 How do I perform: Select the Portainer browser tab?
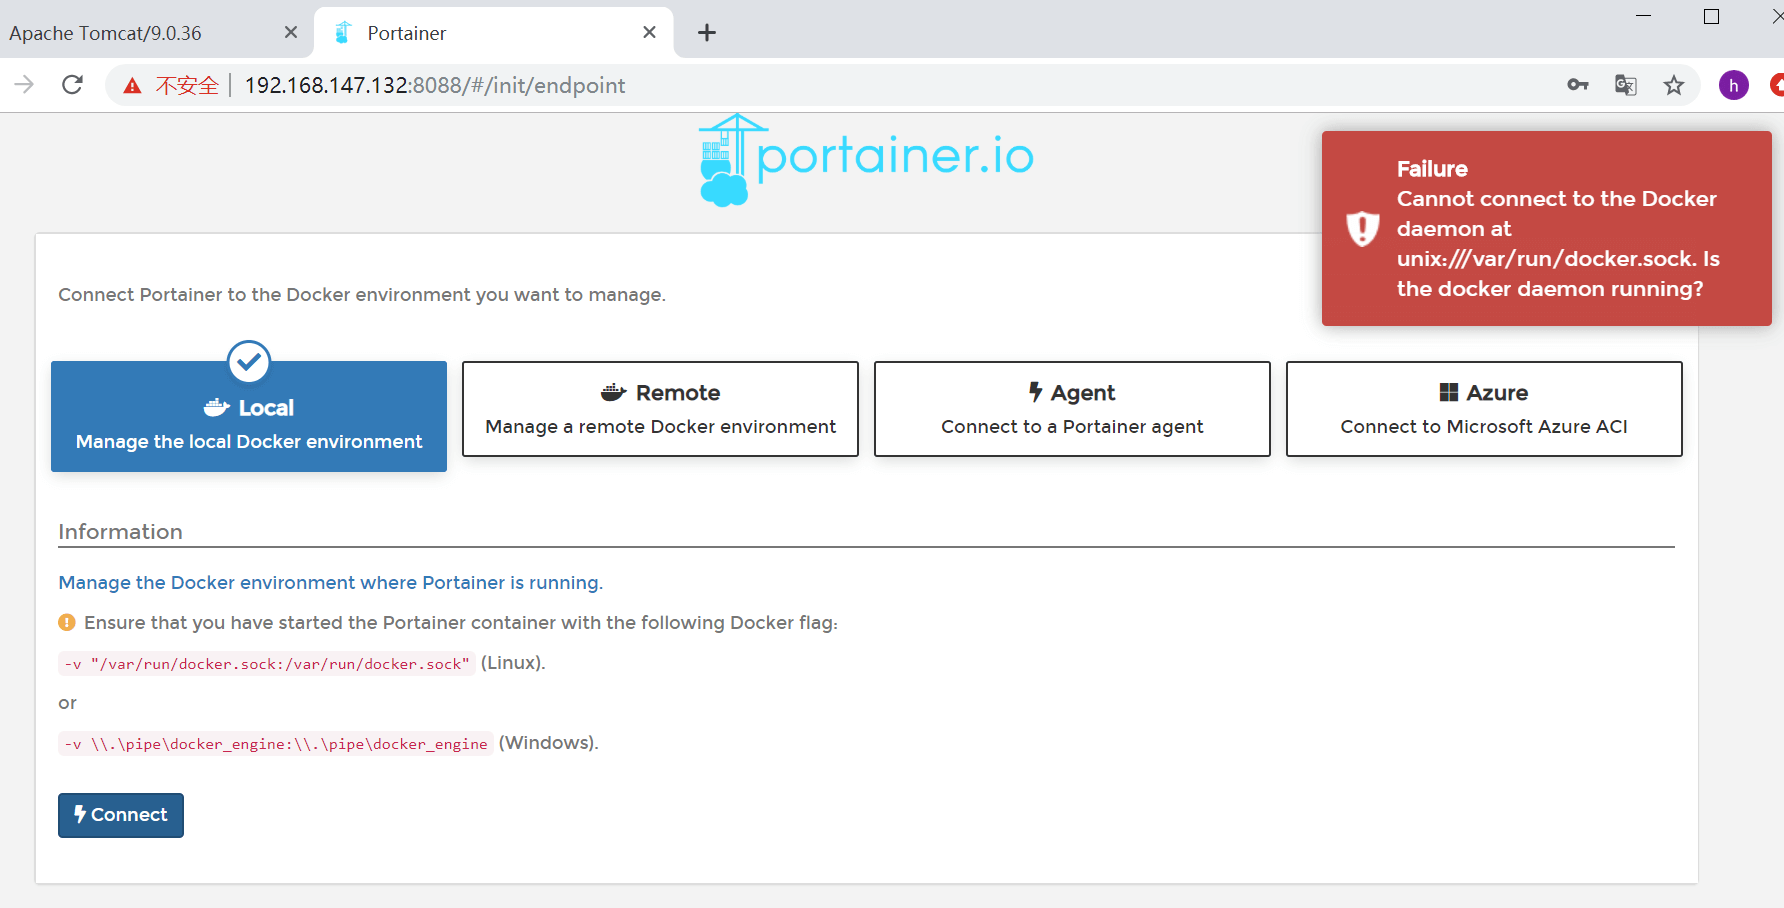(x=494, y=33)
